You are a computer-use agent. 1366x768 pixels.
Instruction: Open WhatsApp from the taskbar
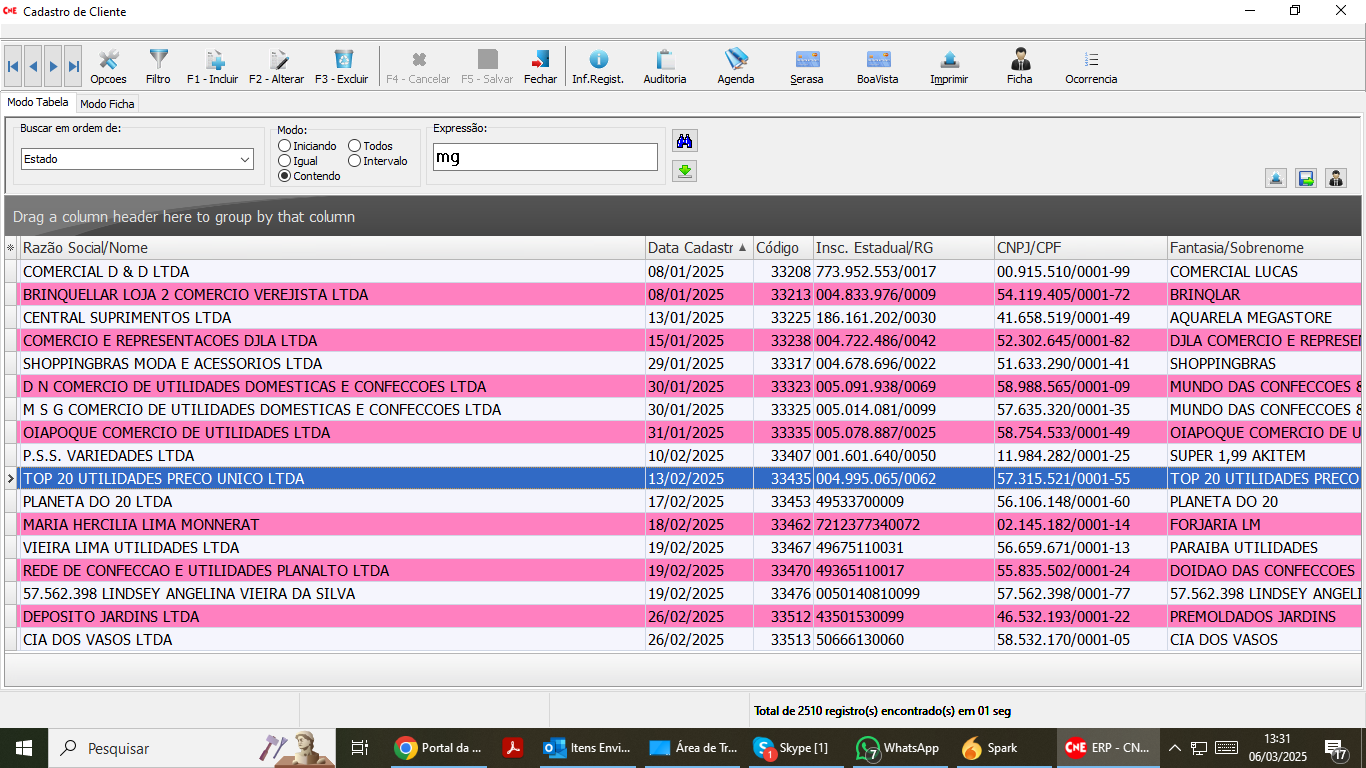pos(899,748)
